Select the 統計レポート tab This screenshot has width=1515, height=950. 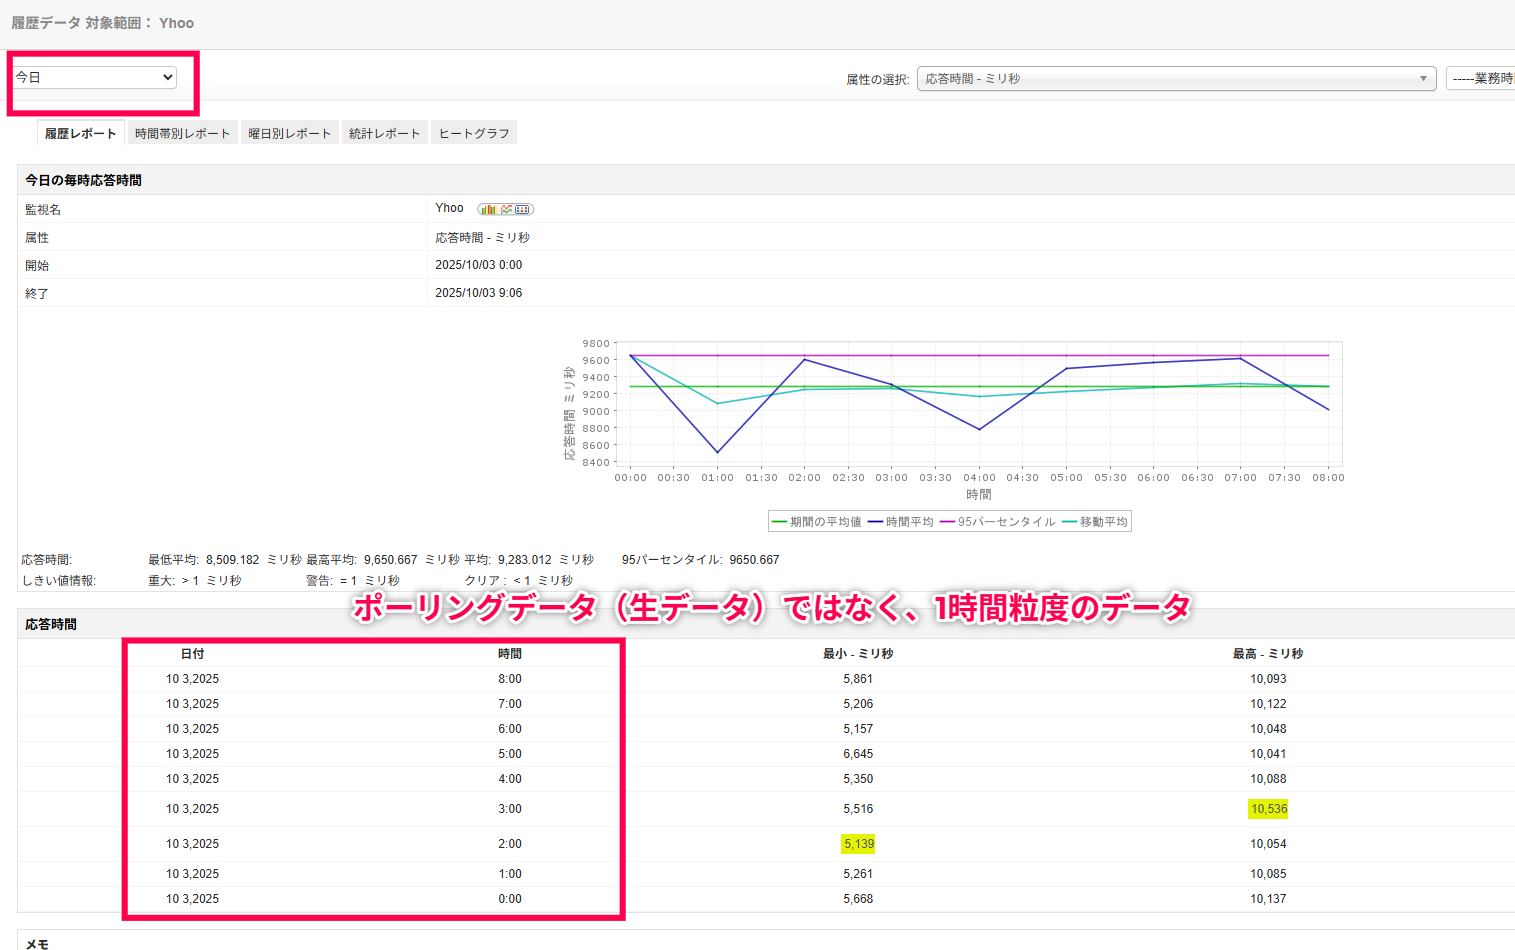coord(385,133)
